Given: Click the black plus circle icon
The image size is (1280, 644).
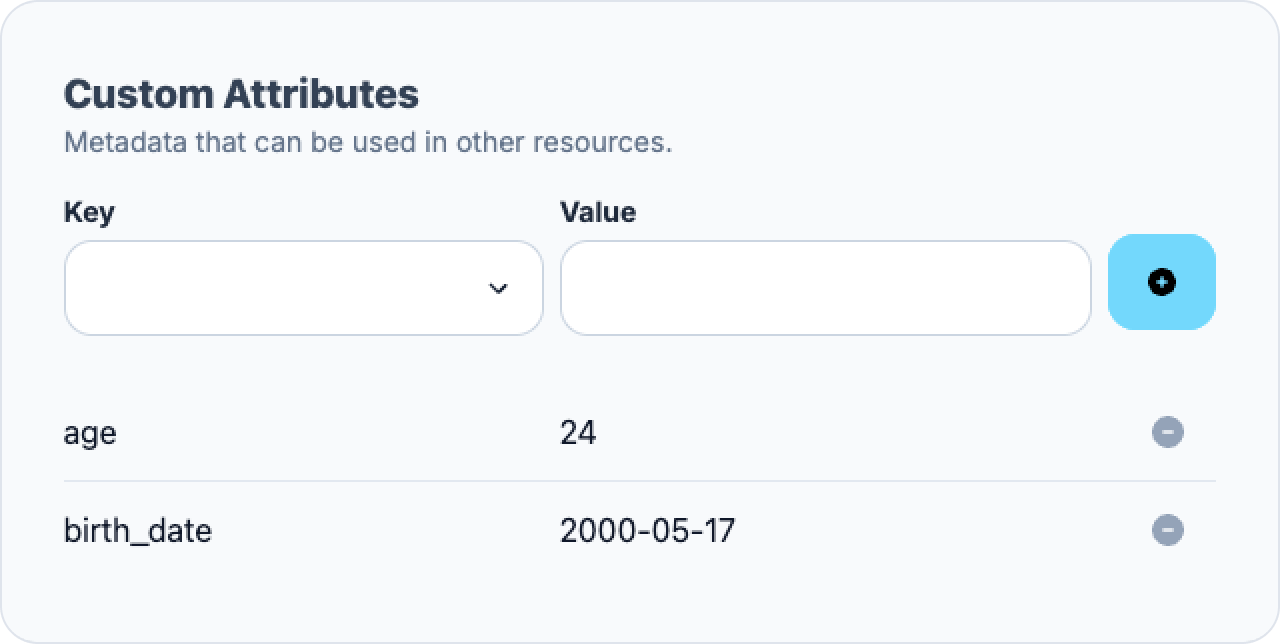Looking at the screenshot, I should (1162, 282).
